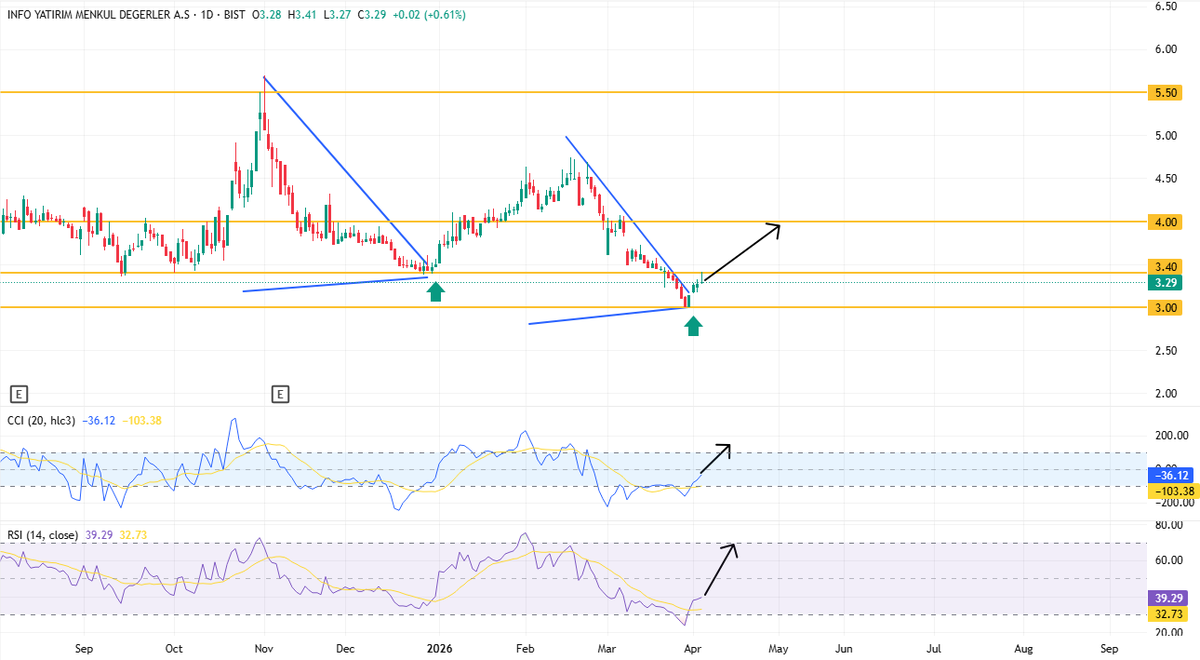Viewport: 1200px width, 660px height.
Task: Click the 6.50 price axis label
Action: coord(1164,6)
